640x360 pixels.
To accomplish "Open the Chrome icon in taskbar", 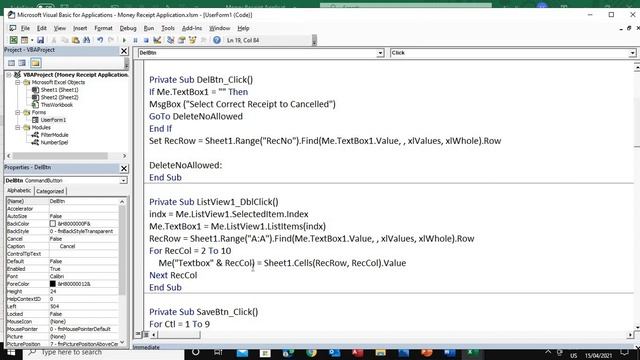I will pyautogui.click(x=311, y=352).
